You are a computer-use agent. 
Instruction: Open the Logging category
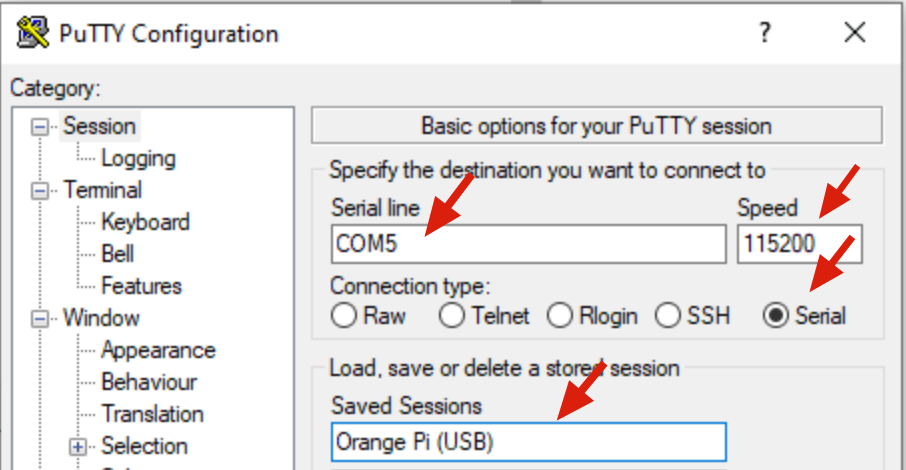(138, 159)
